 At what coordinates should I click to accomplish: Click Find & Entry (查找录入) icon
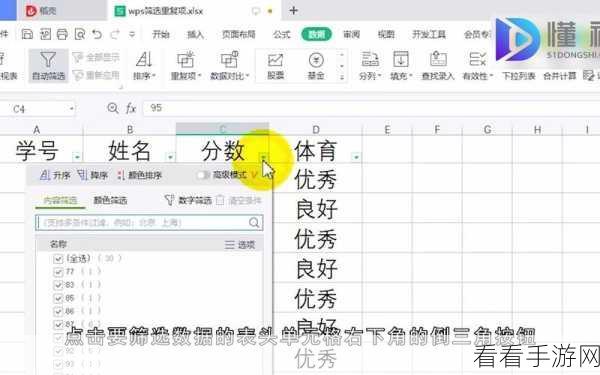click(x=438, y=65)
